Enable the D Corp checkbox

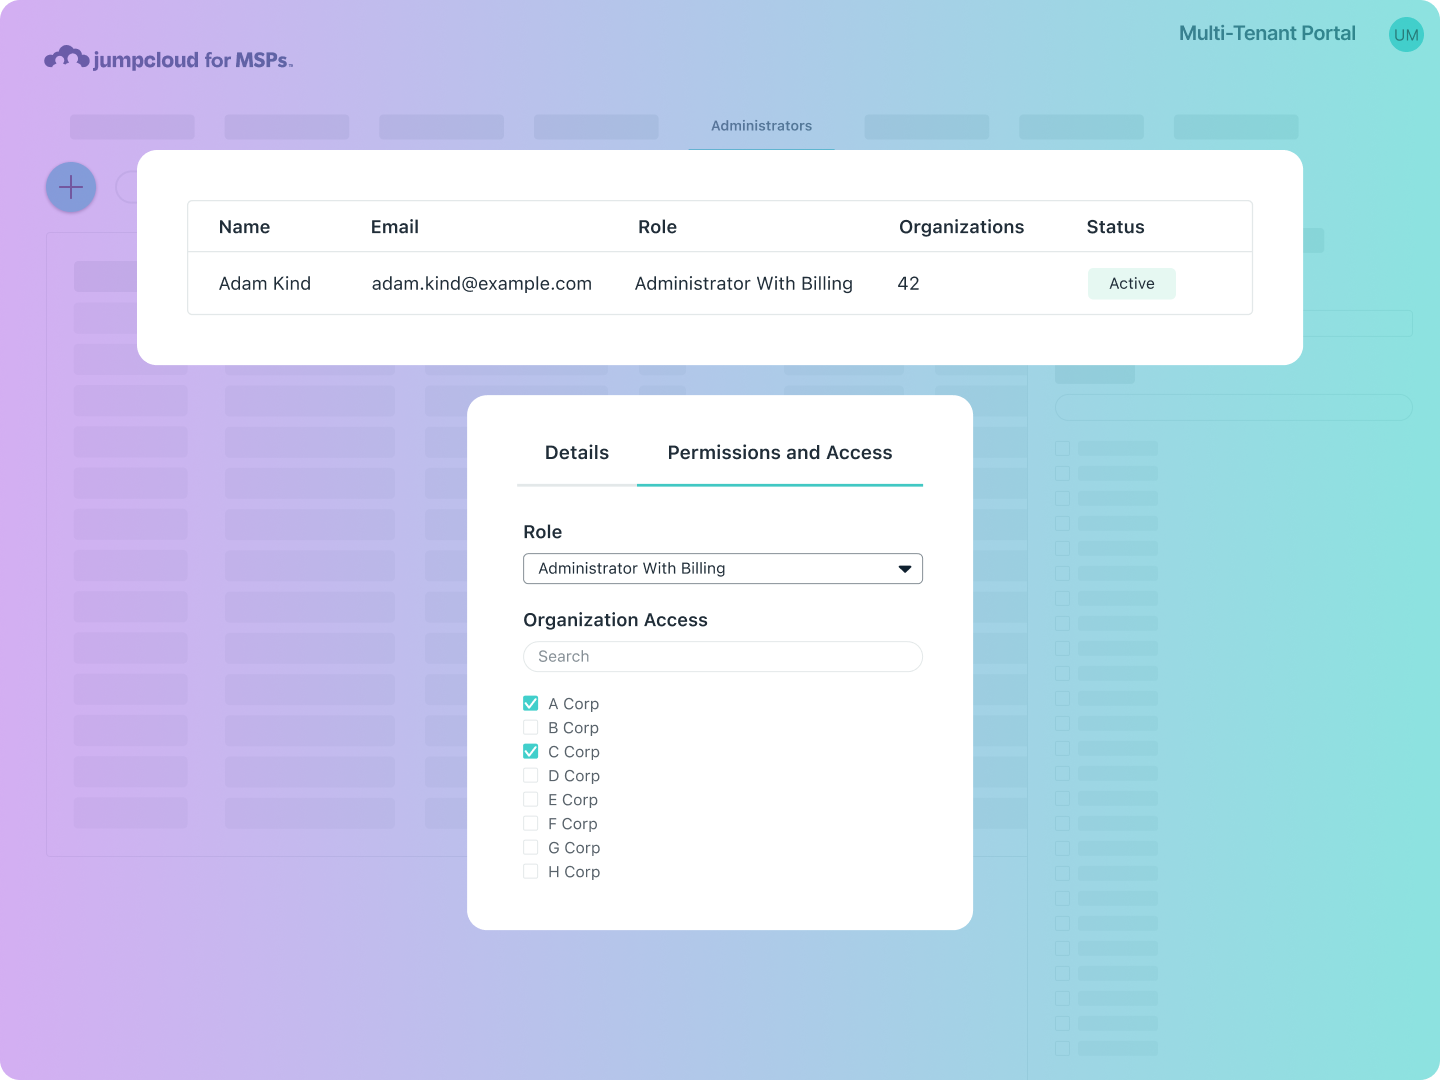coord(531,775)
